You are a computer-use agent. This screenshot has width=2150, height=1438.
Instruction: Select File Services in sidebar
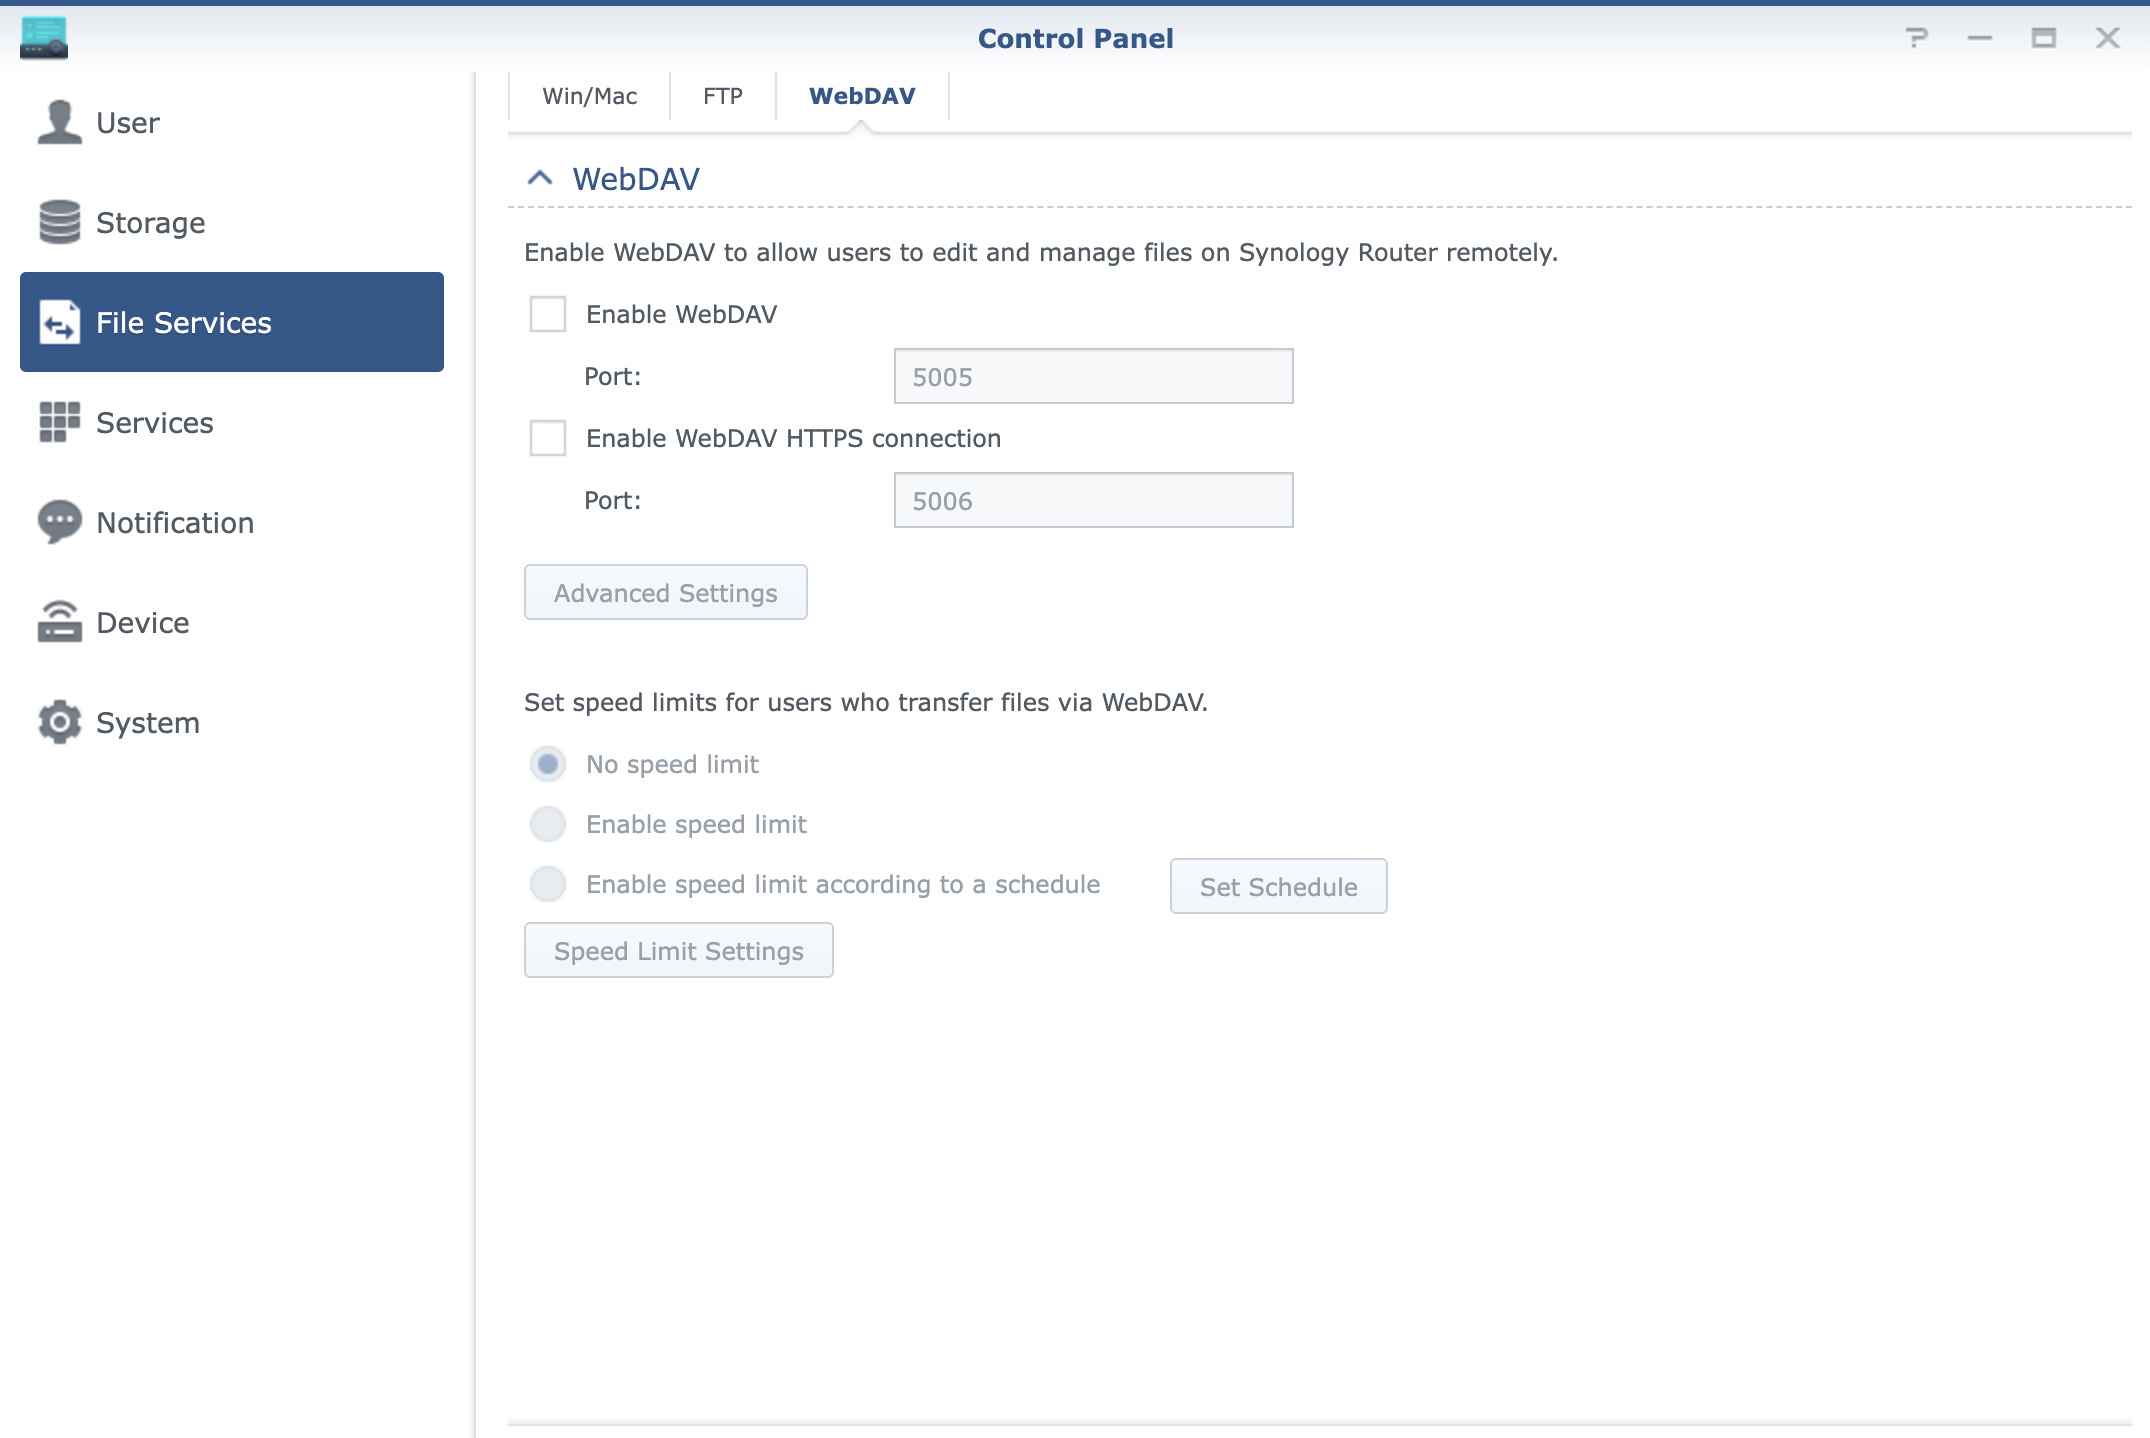[x=232, y=322]
